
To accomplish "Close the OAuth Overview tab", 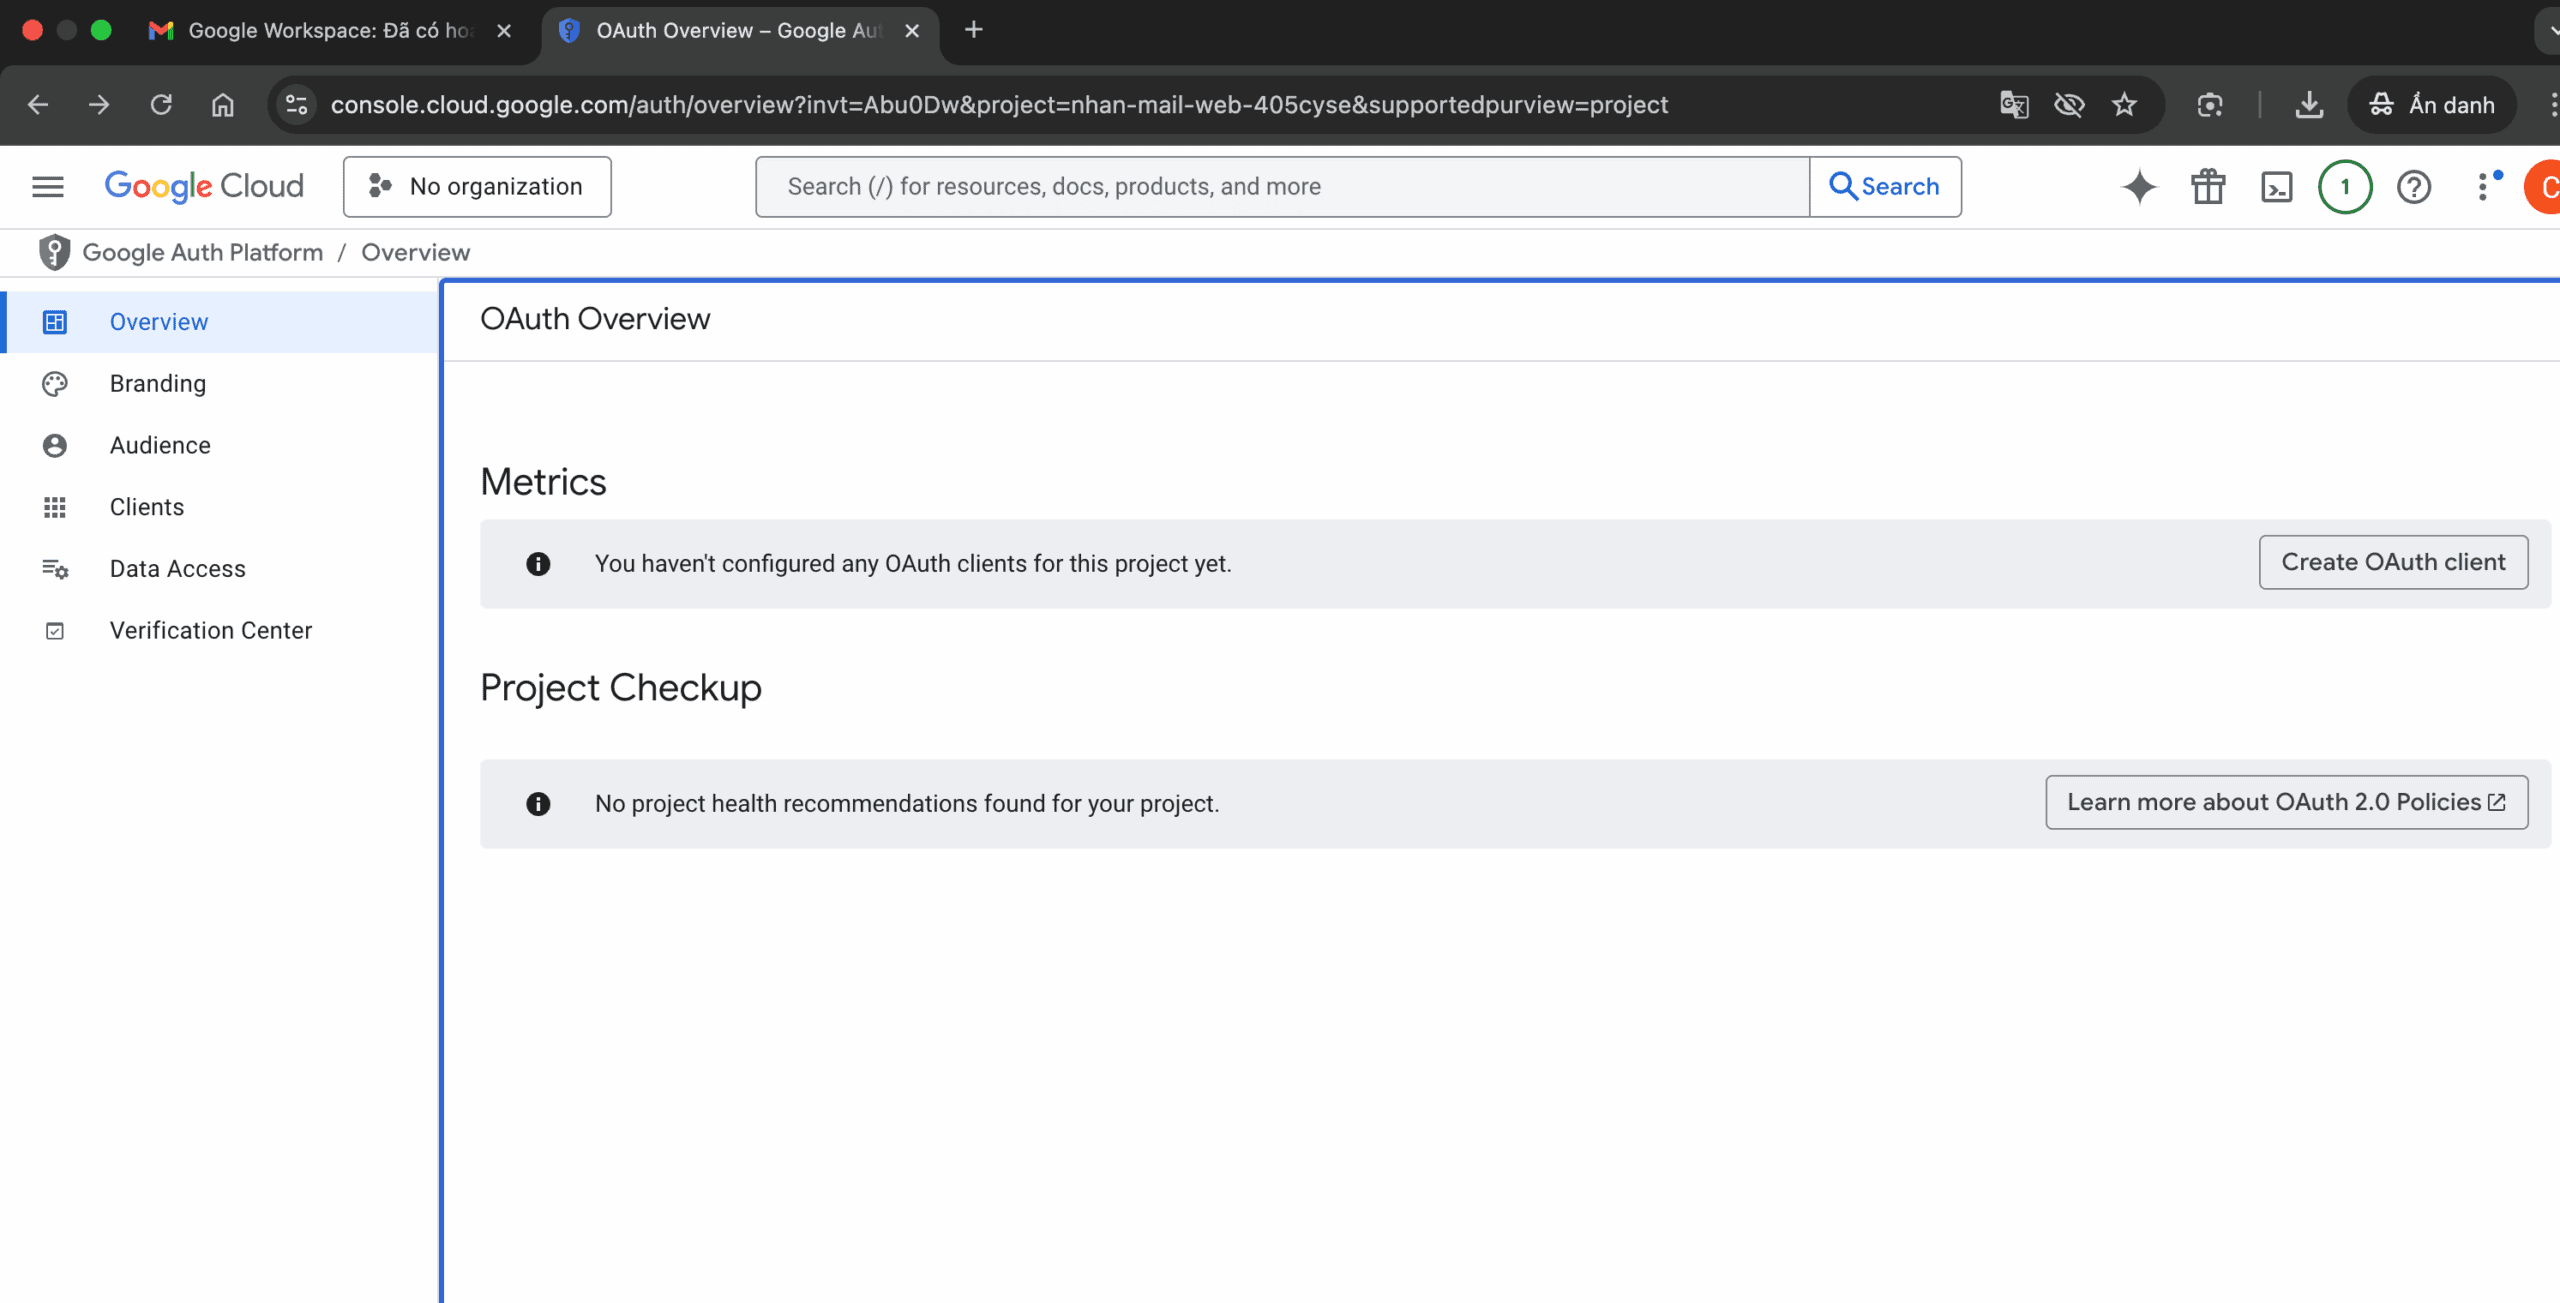I will [x=912, y=31].
